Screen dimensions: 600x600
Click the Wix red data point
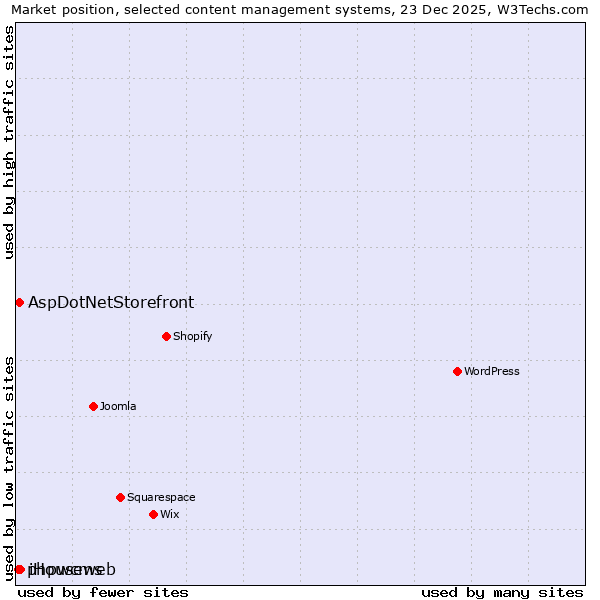point(153,514)
